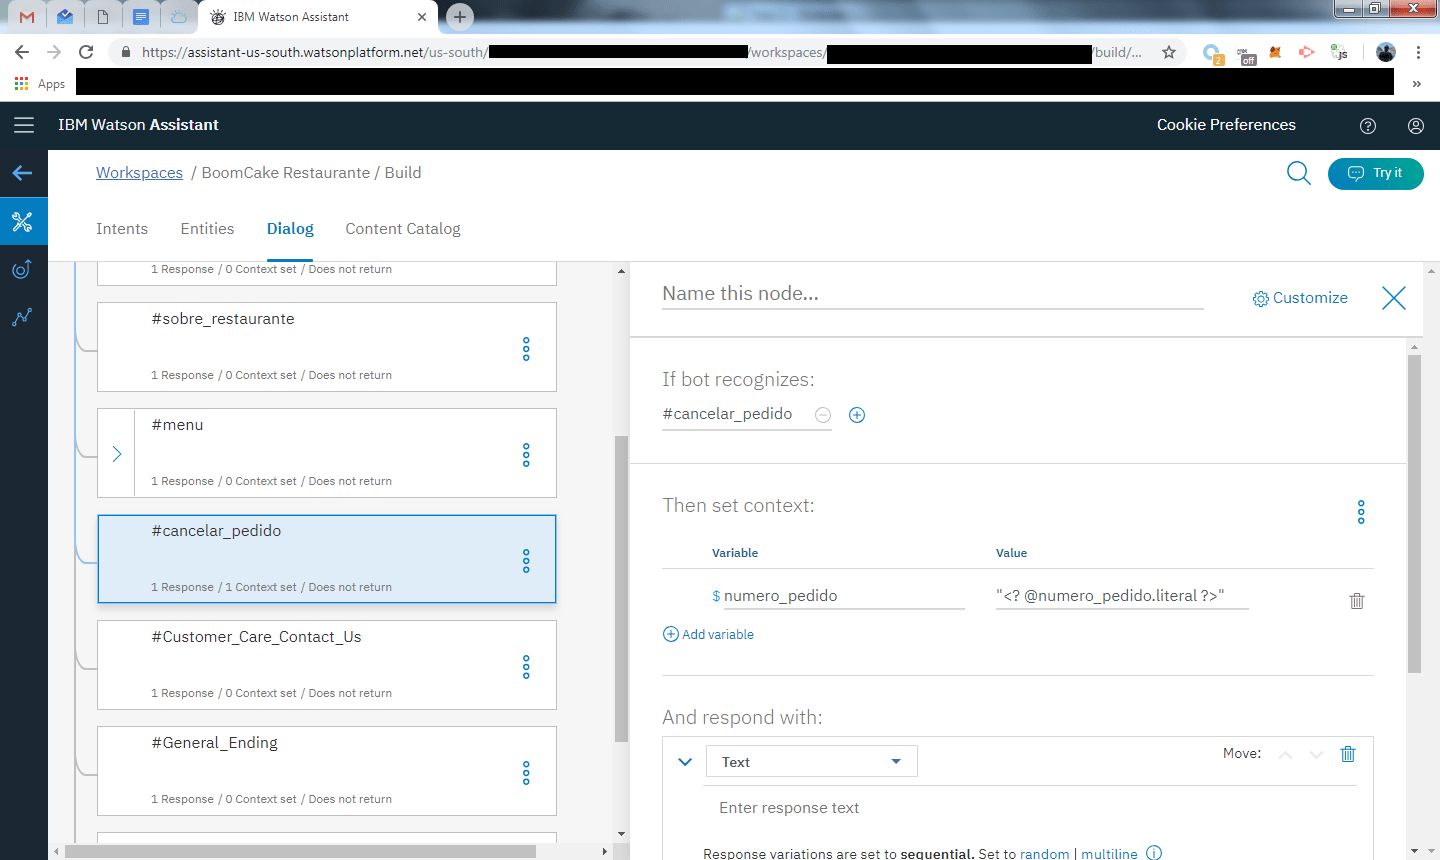Click the Workspaces breadcrumb link
This screenshot has width=1440, height=860.
pyautogui.click(x=139, y=173)
